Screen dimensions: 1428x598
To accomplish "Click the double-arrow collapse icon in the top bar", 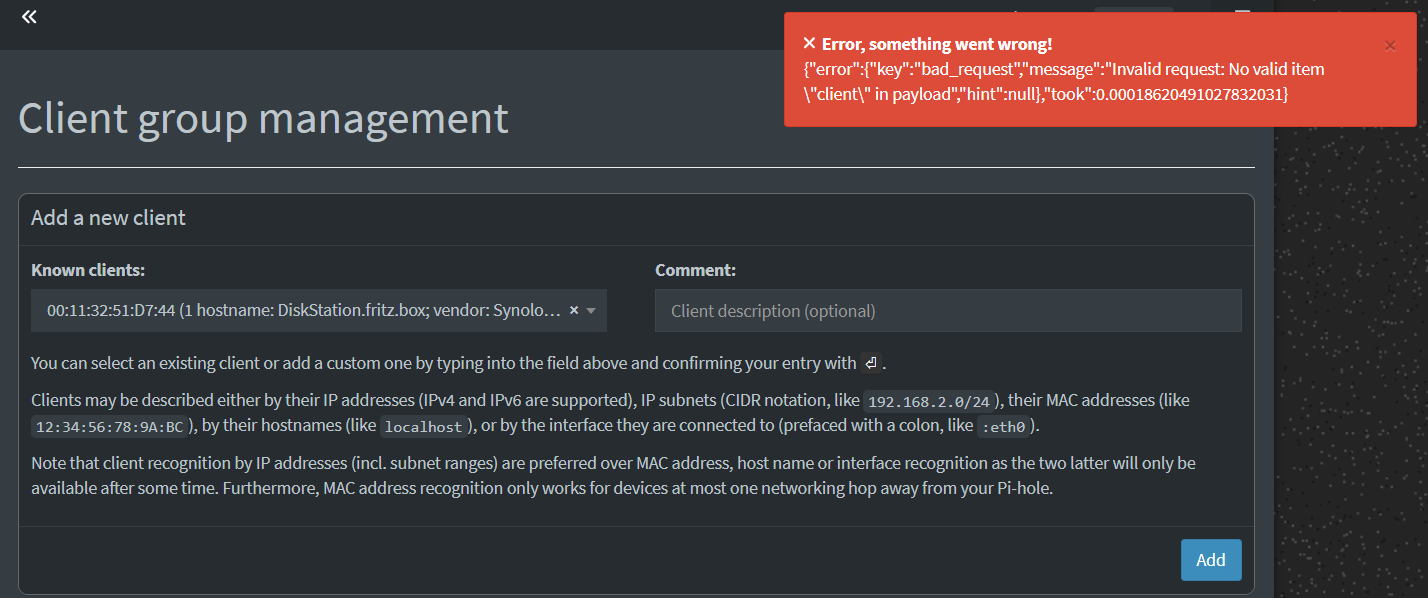I will 29,16.
